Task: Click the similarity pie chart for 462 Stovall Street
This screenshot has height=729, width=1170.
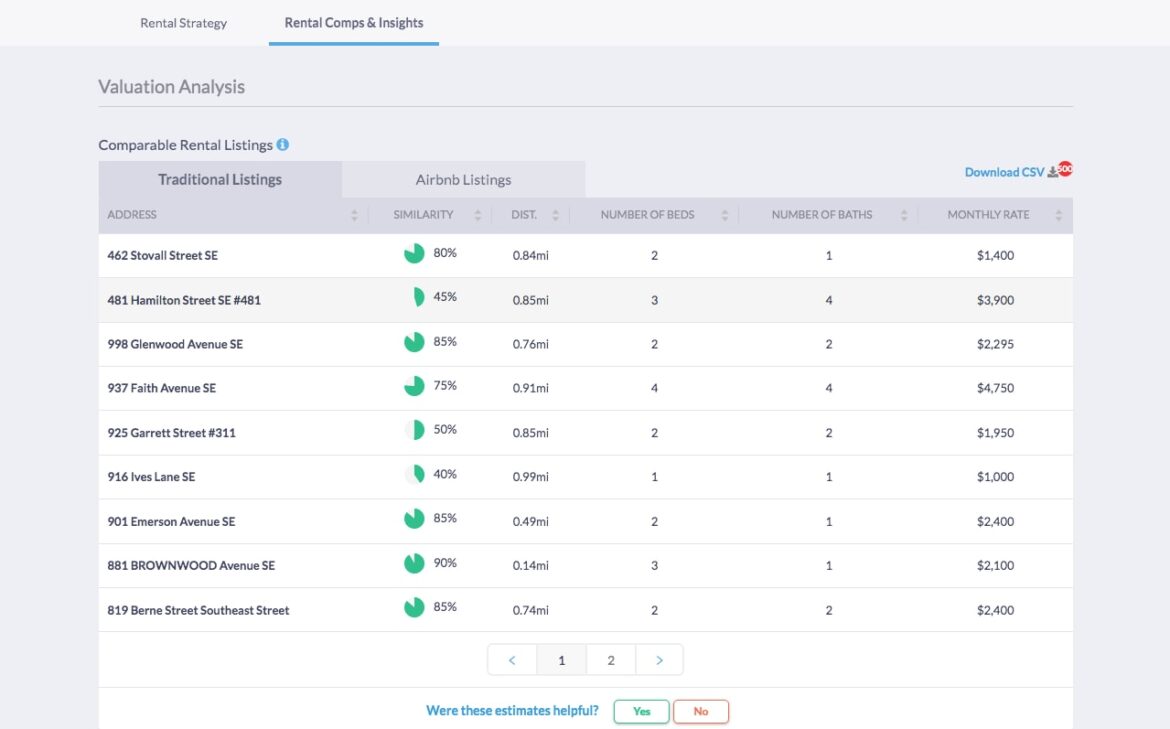Action: coord(414,253)
